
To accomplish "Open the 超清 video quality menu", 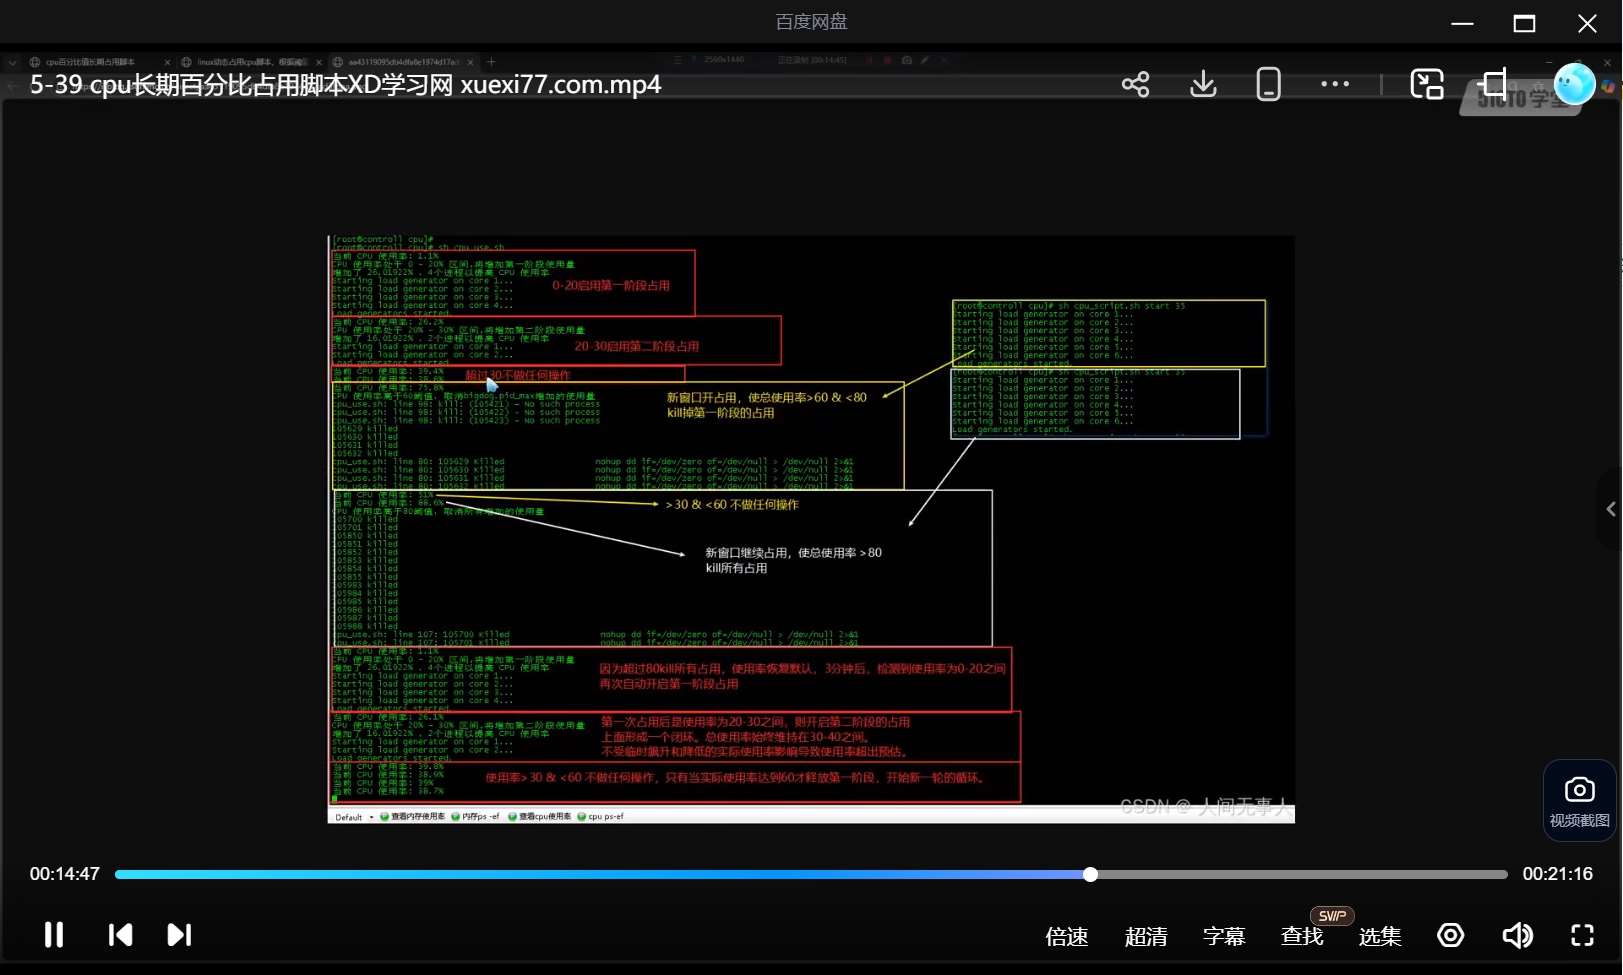I will (x=1146, y=937).
